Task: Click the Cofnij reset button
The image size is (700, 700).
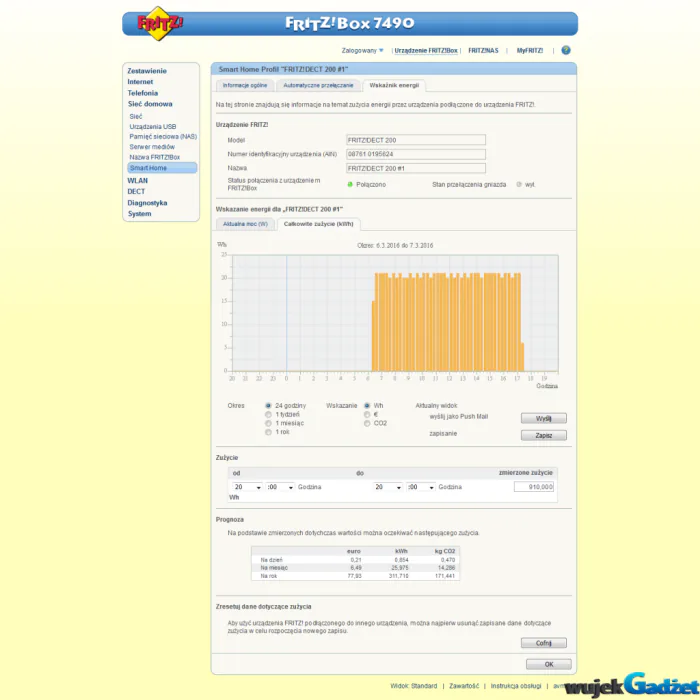Action: [x=544, y=643]
